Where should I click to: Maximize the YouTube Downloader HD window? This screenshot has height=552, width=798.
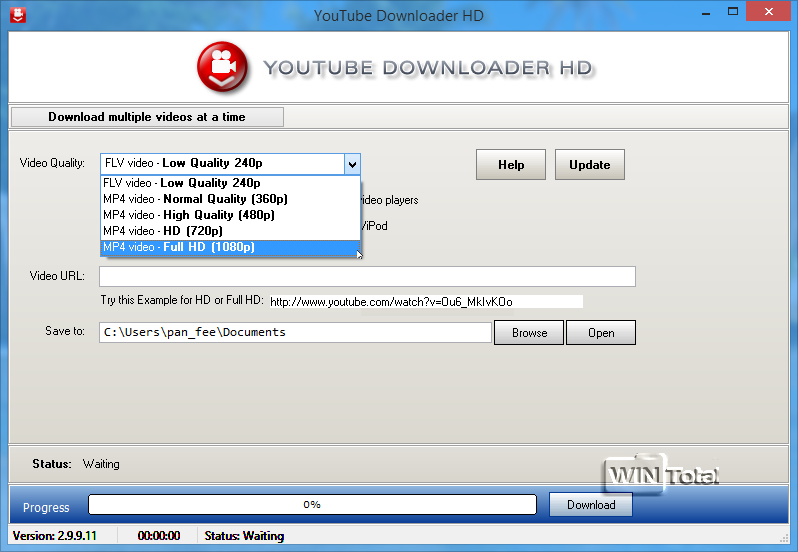click(x=733, y=12)
